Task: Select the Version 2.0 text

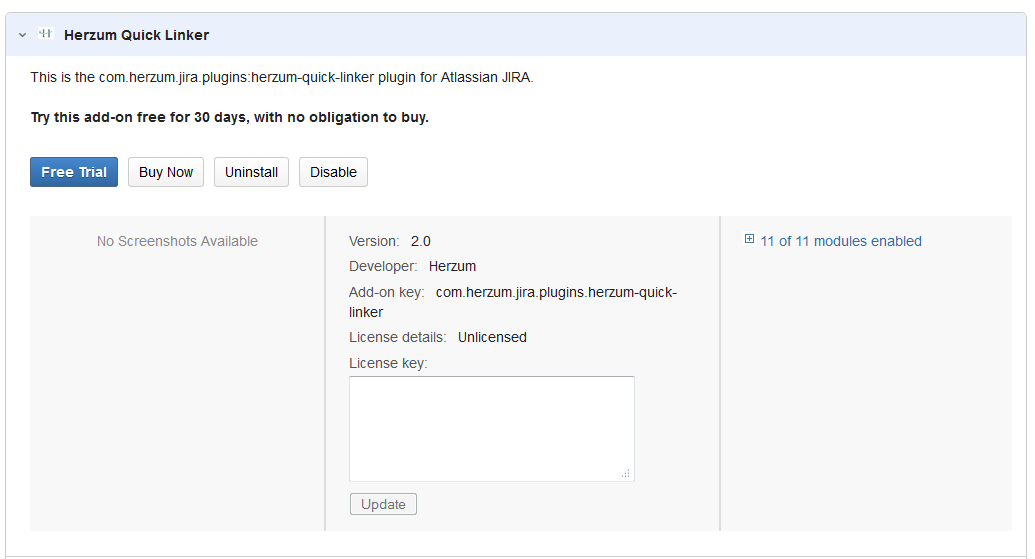Action: (x=420, y=241)
